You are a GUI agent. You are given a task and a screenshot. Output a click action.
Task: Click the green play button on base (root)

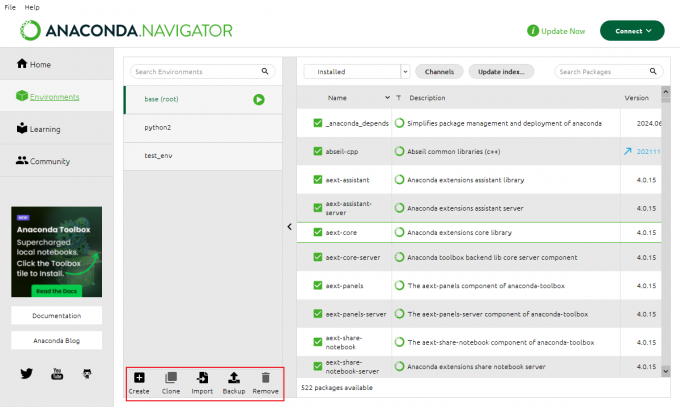[259, 100]
